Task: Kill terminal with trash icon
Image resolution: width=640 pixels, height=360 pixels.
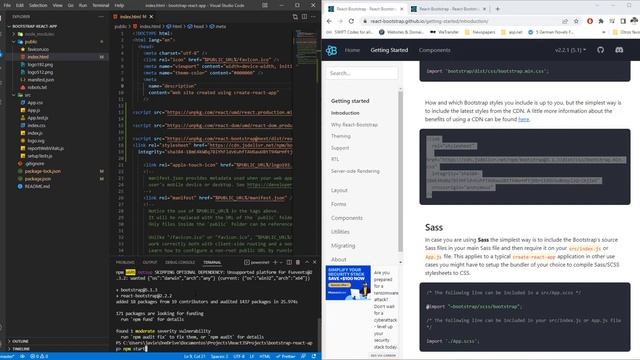Action: (x=298, y=262)
